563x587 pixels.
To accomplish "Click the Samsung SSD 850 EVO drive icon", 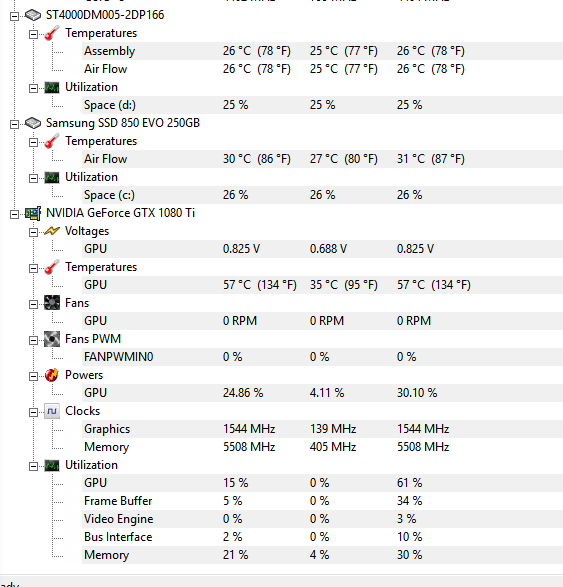I will 33,123.
